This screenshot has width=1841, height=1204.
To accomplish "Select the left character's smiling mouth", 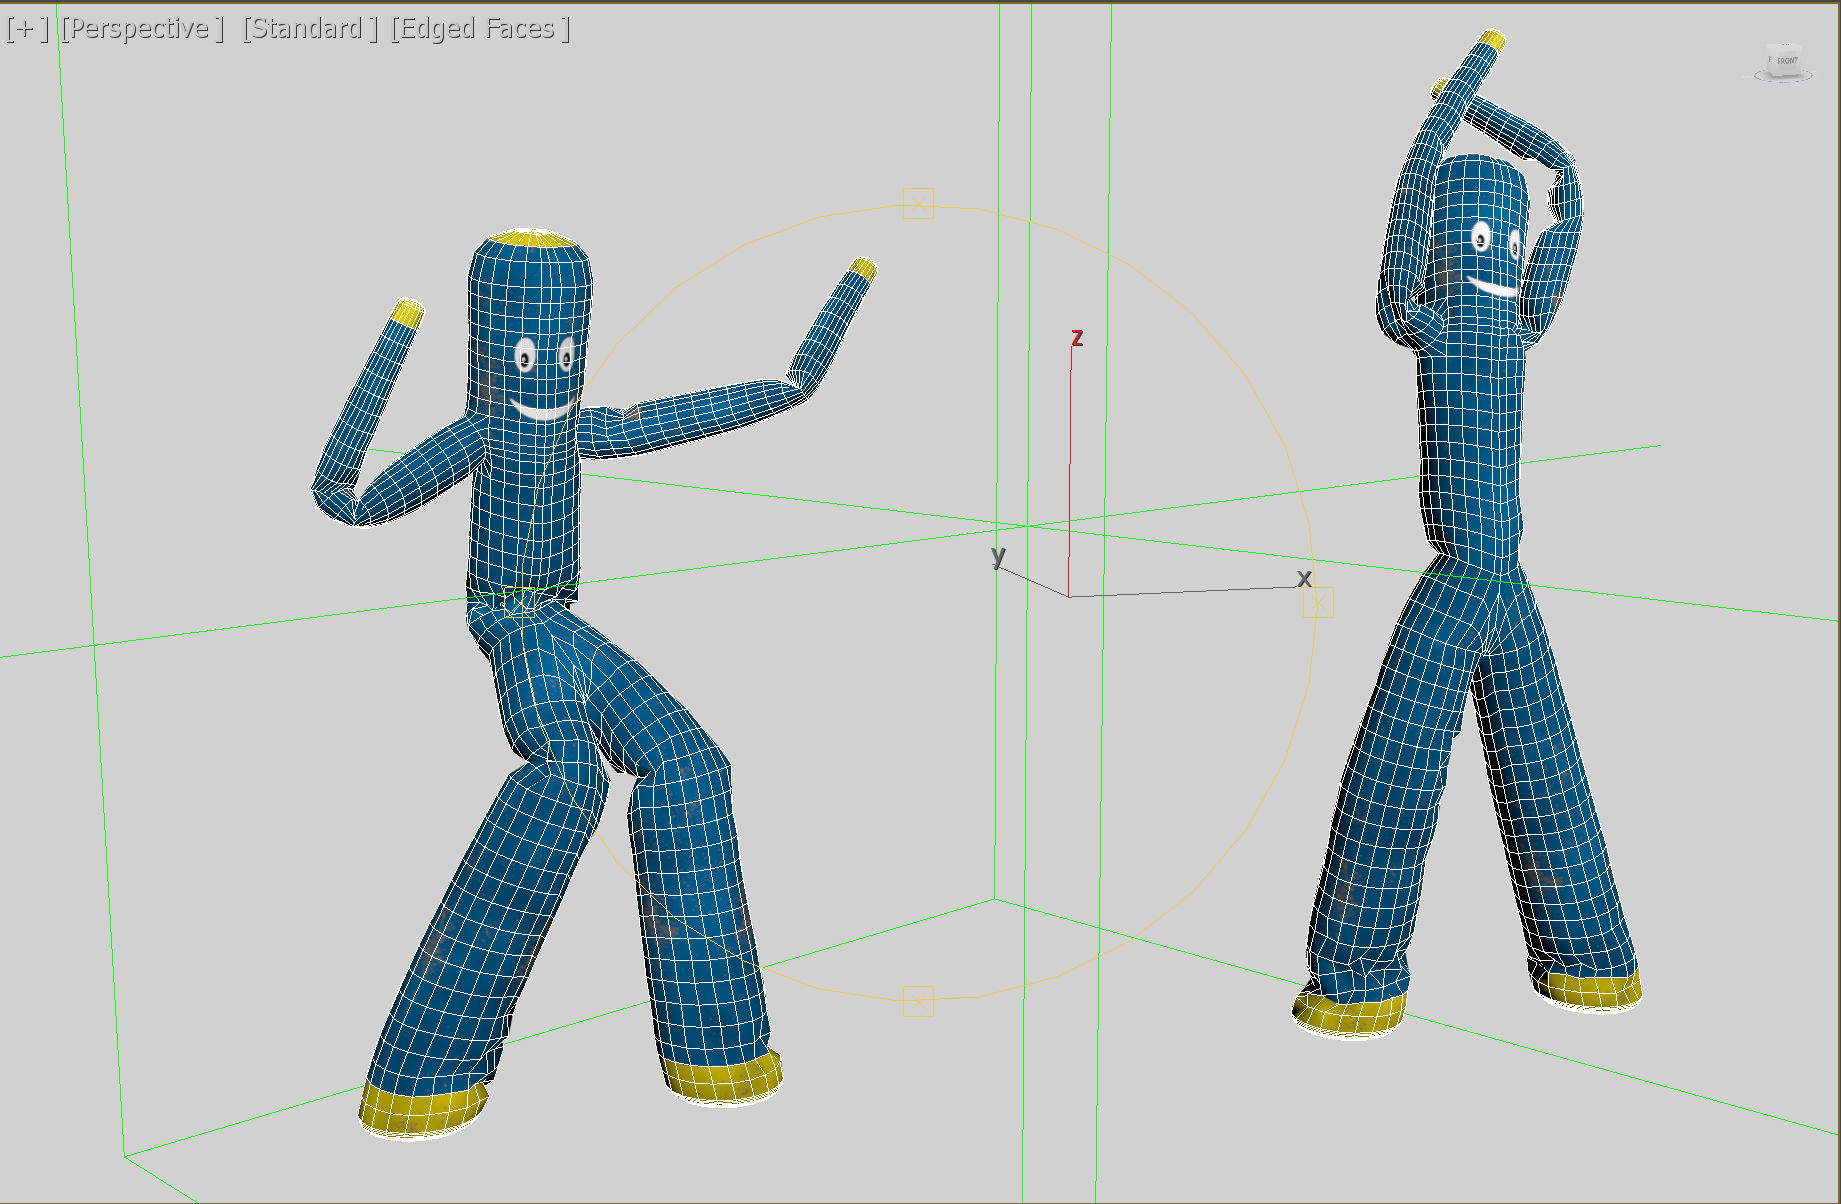I will 543,408.
